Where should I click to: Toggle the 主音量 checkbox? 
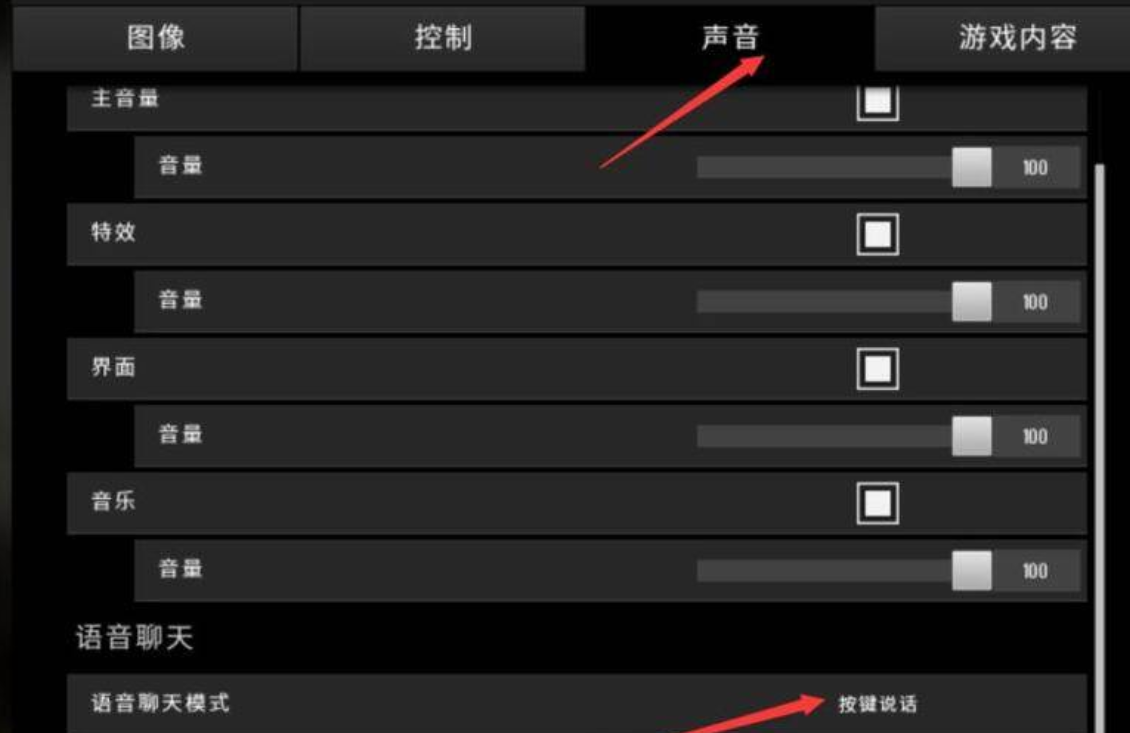click(877, 102)
